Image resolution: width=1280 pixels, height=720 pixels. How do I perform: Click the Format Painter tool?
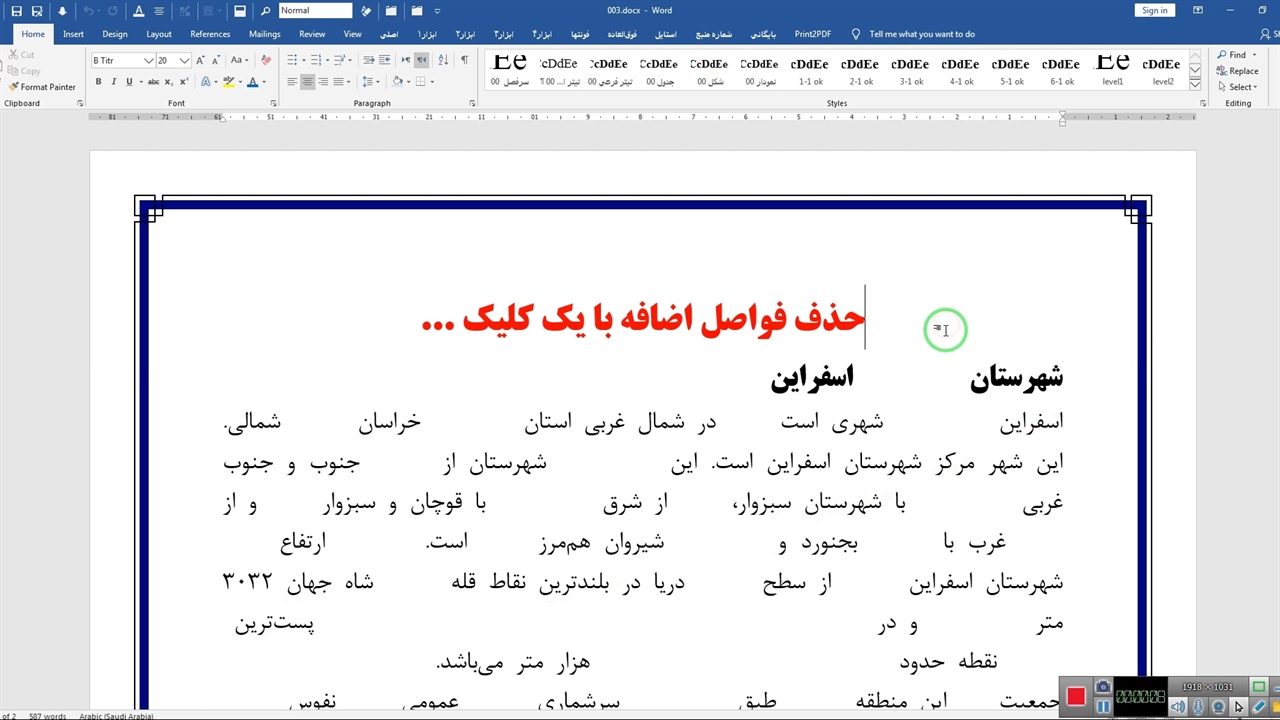pos(42,87)
